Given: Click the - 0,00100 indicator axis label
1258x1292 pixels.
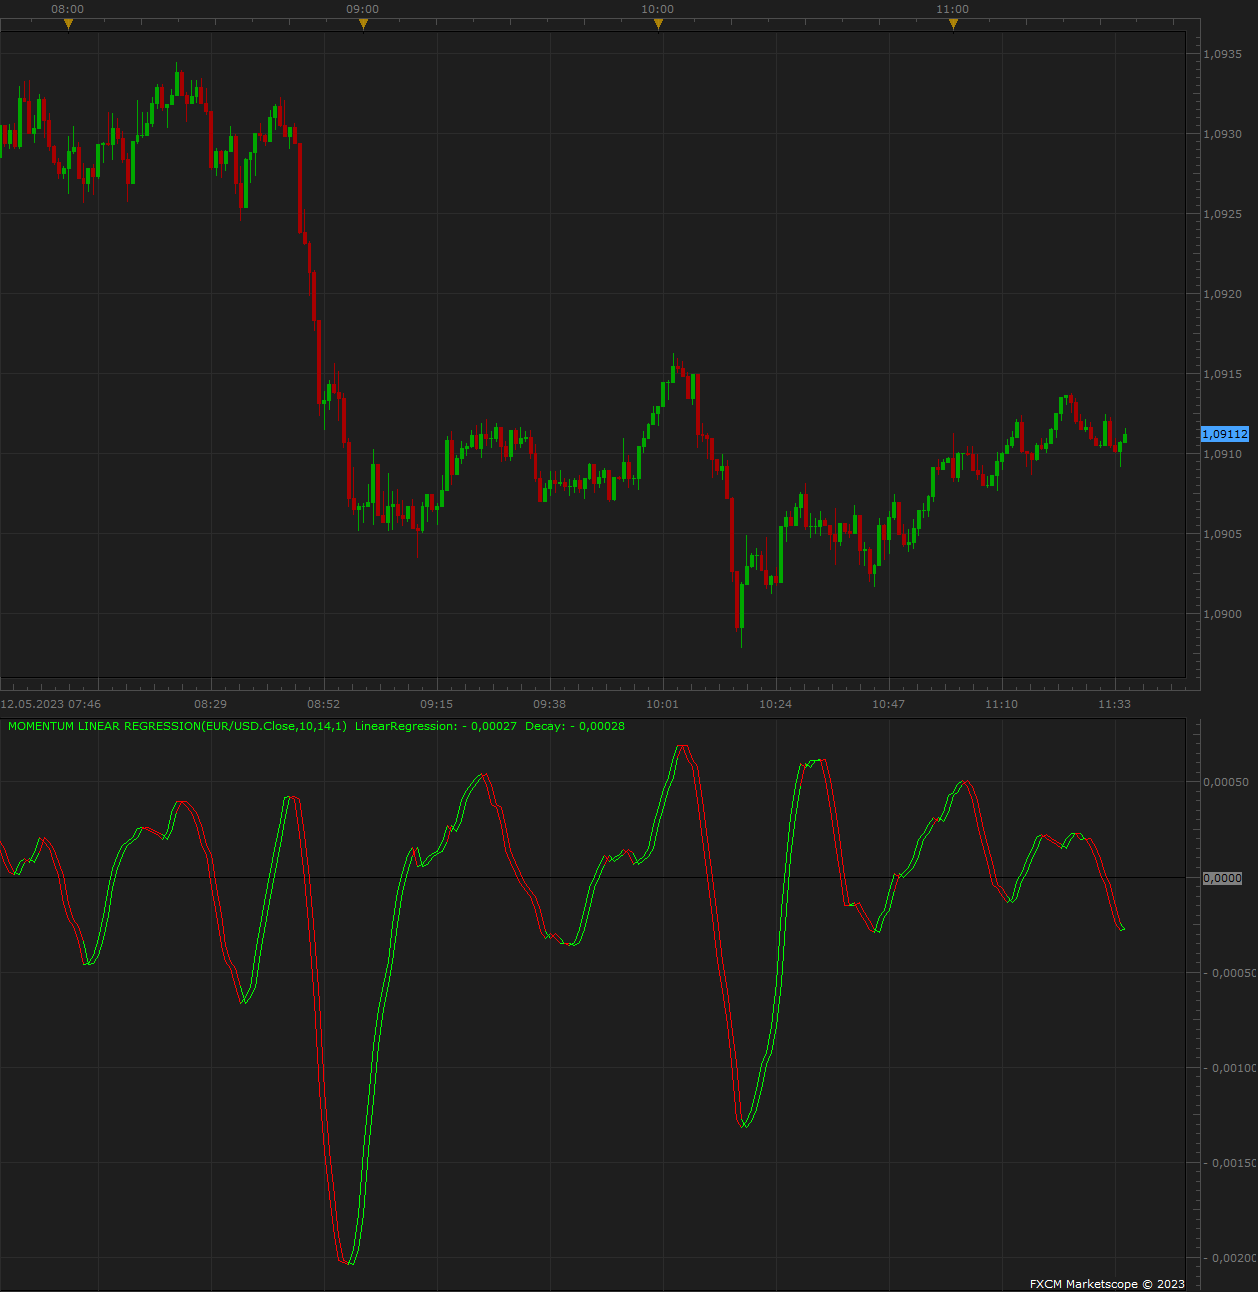Looking at the screenshot, I should (1230, 1068).
